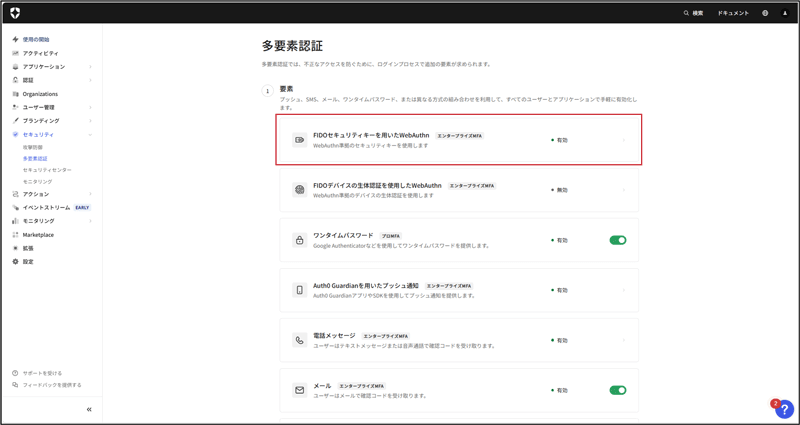Expand the ブランディング menu chevron
The height and width of the screenshot is (425, 800).
pyautogui.click(x=90, y=121)
